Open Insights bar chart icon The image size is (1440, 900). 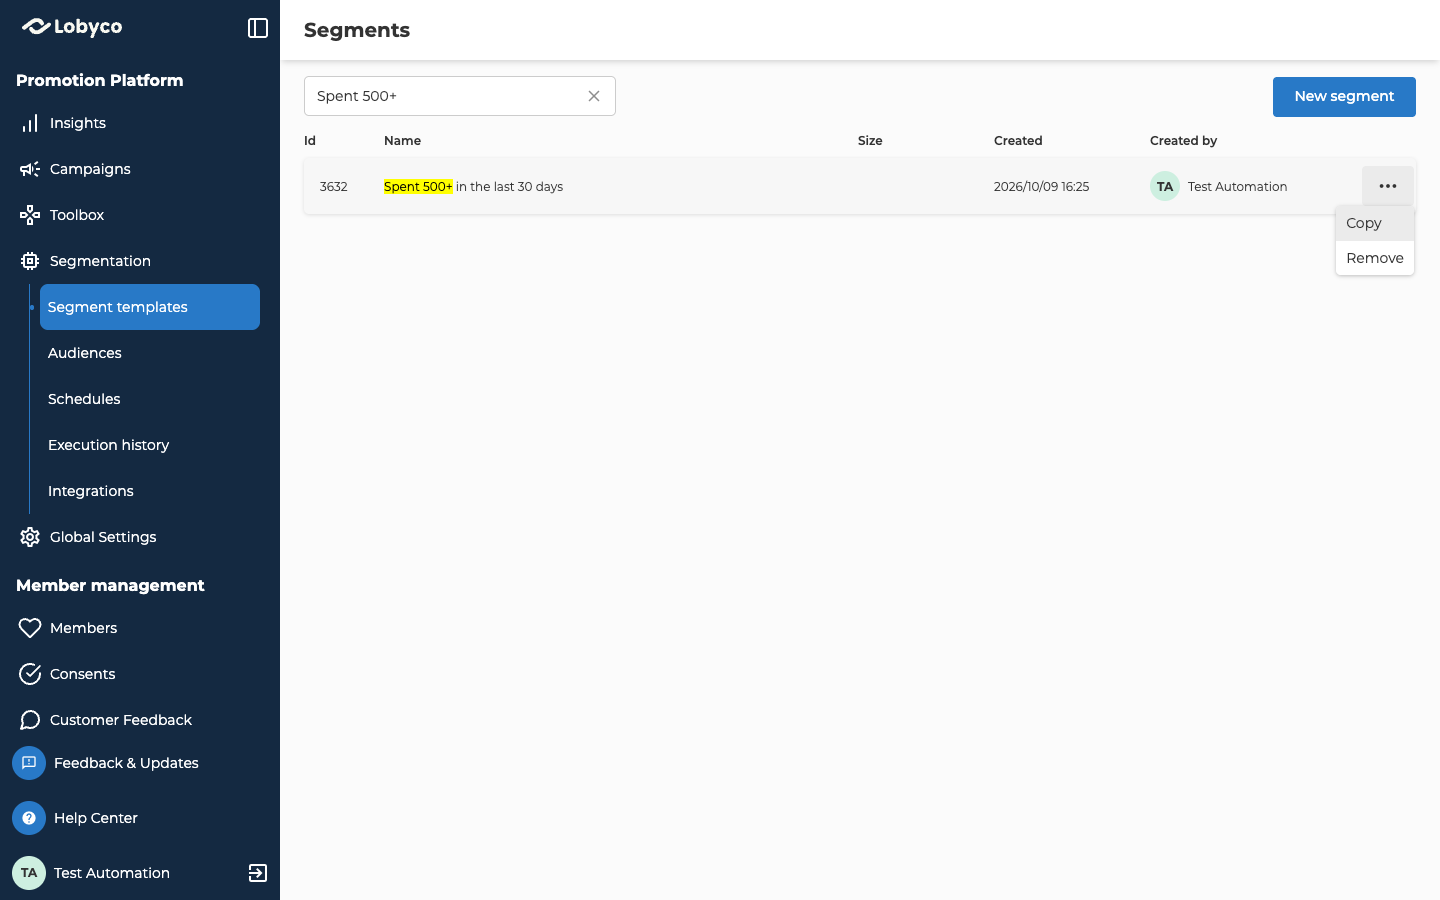pyautogui.click(x=30, y=123)
